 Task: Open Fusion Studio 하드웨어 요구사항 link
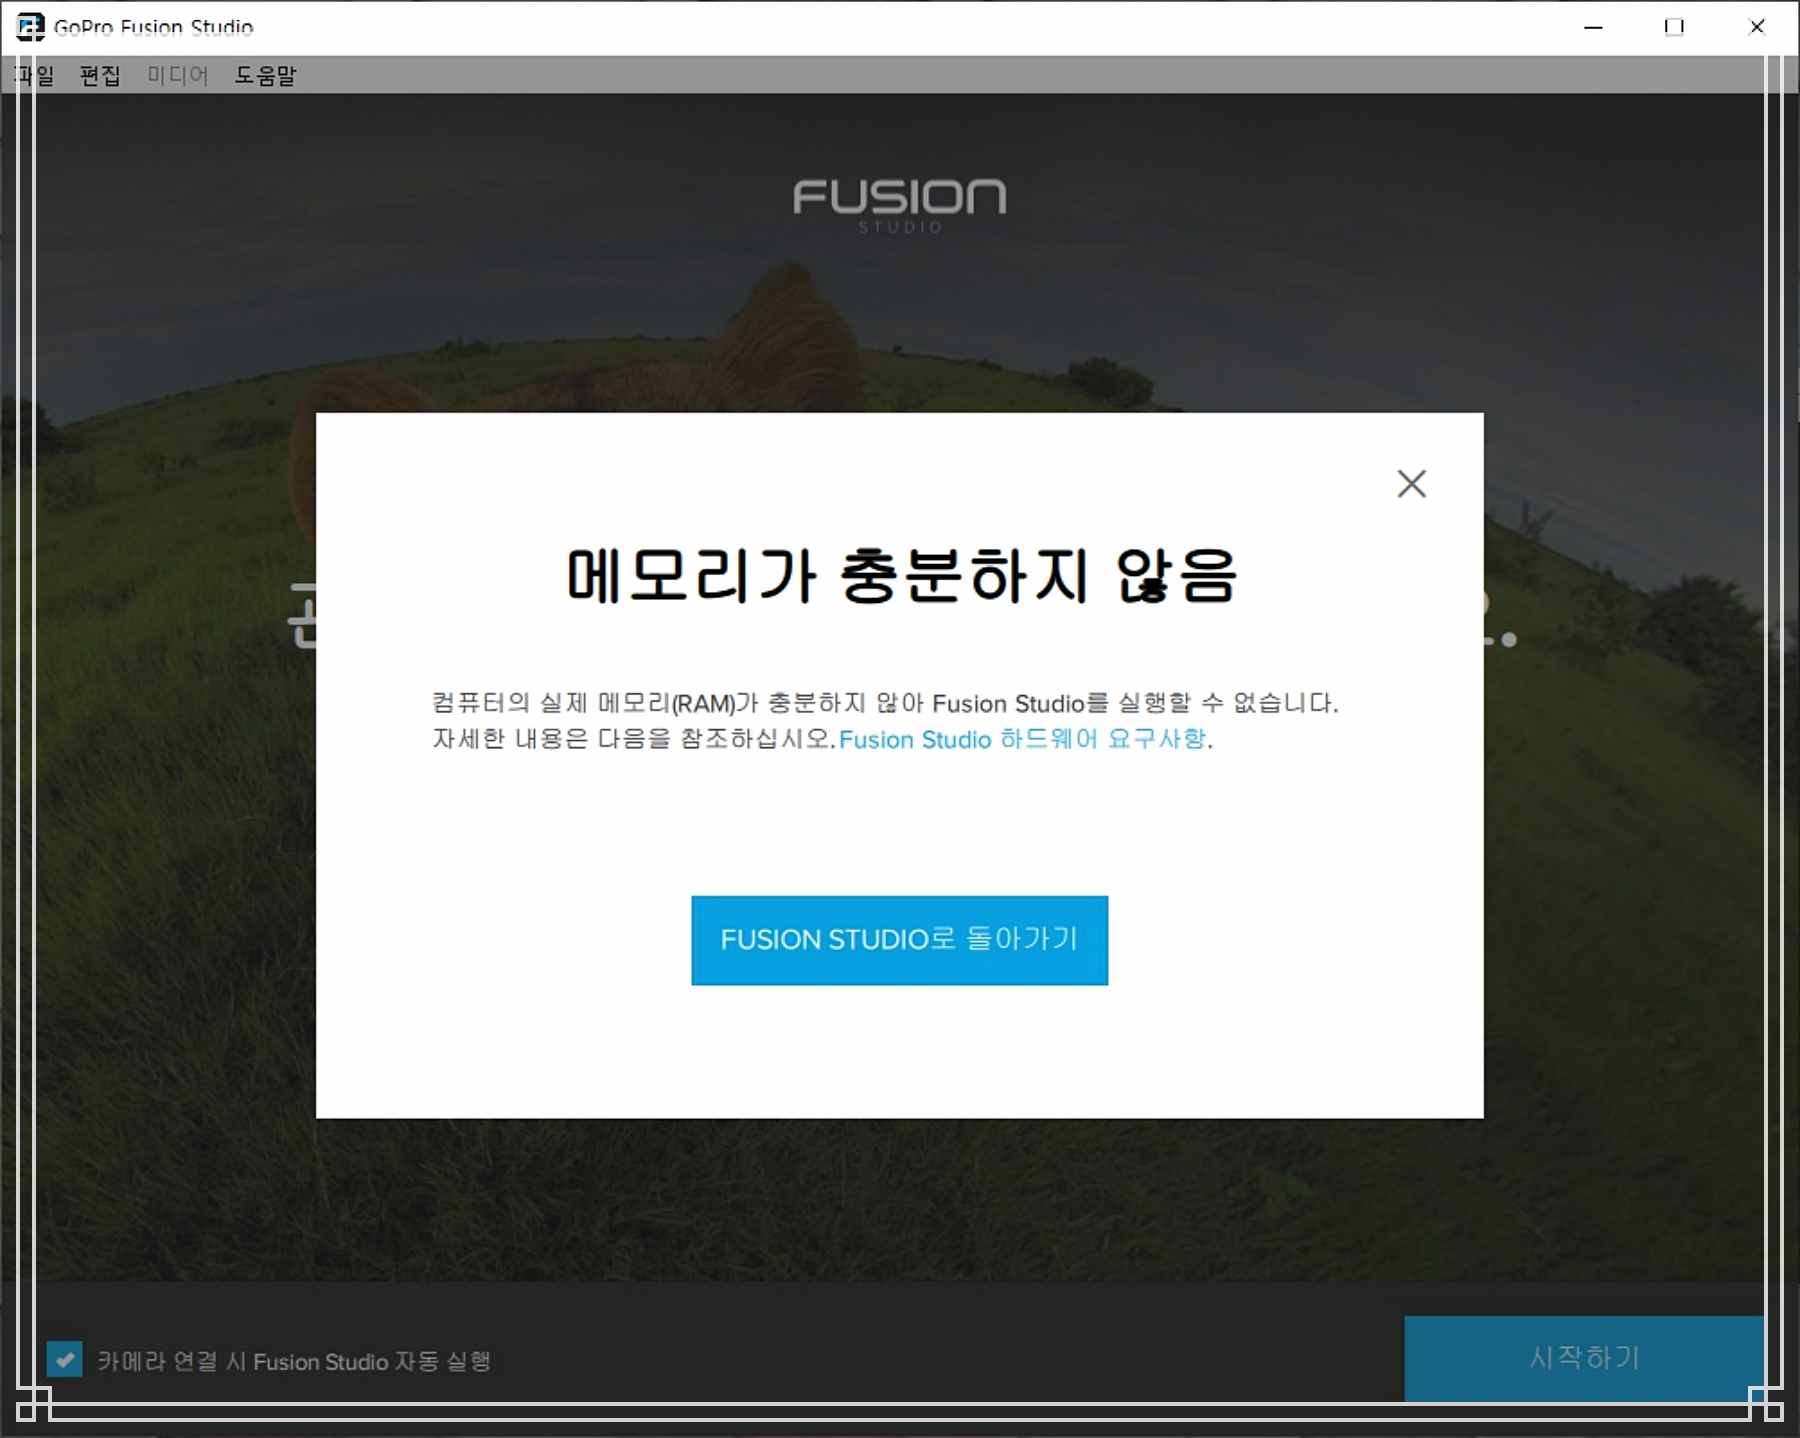1022,739
